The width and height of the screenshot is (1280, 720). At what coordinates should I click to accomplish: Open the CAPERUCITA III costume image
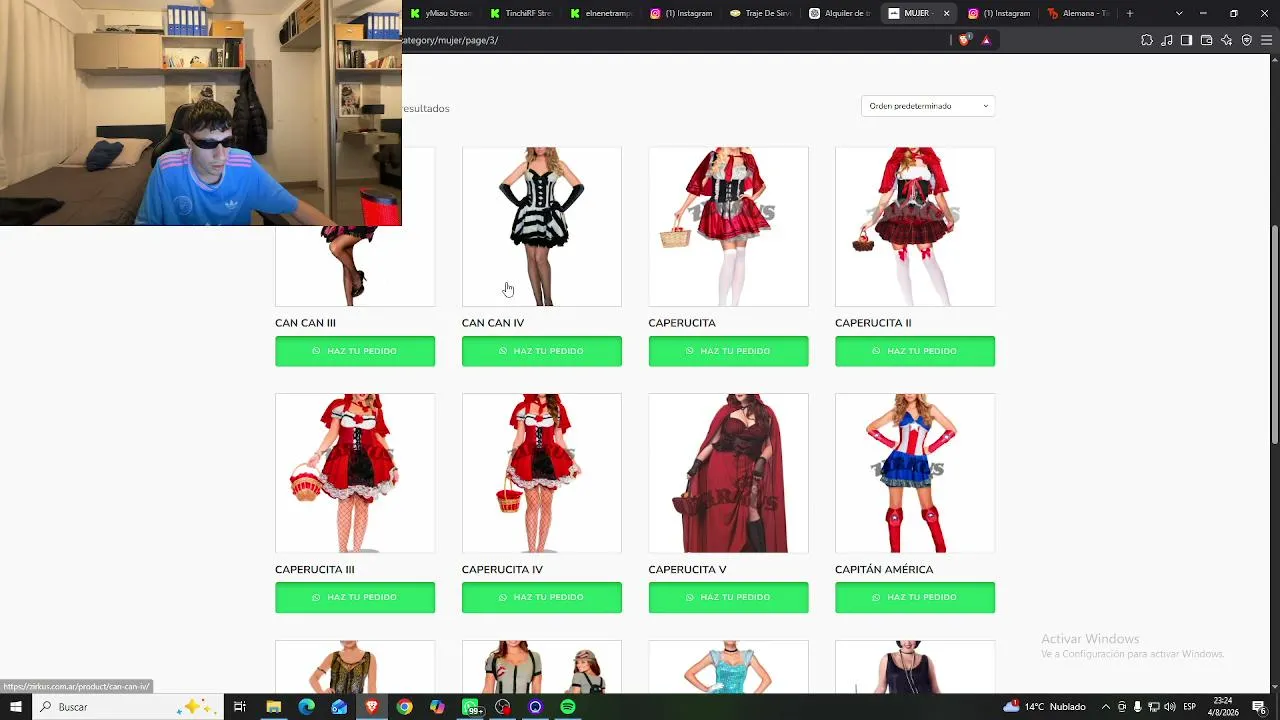click(355, 473)
